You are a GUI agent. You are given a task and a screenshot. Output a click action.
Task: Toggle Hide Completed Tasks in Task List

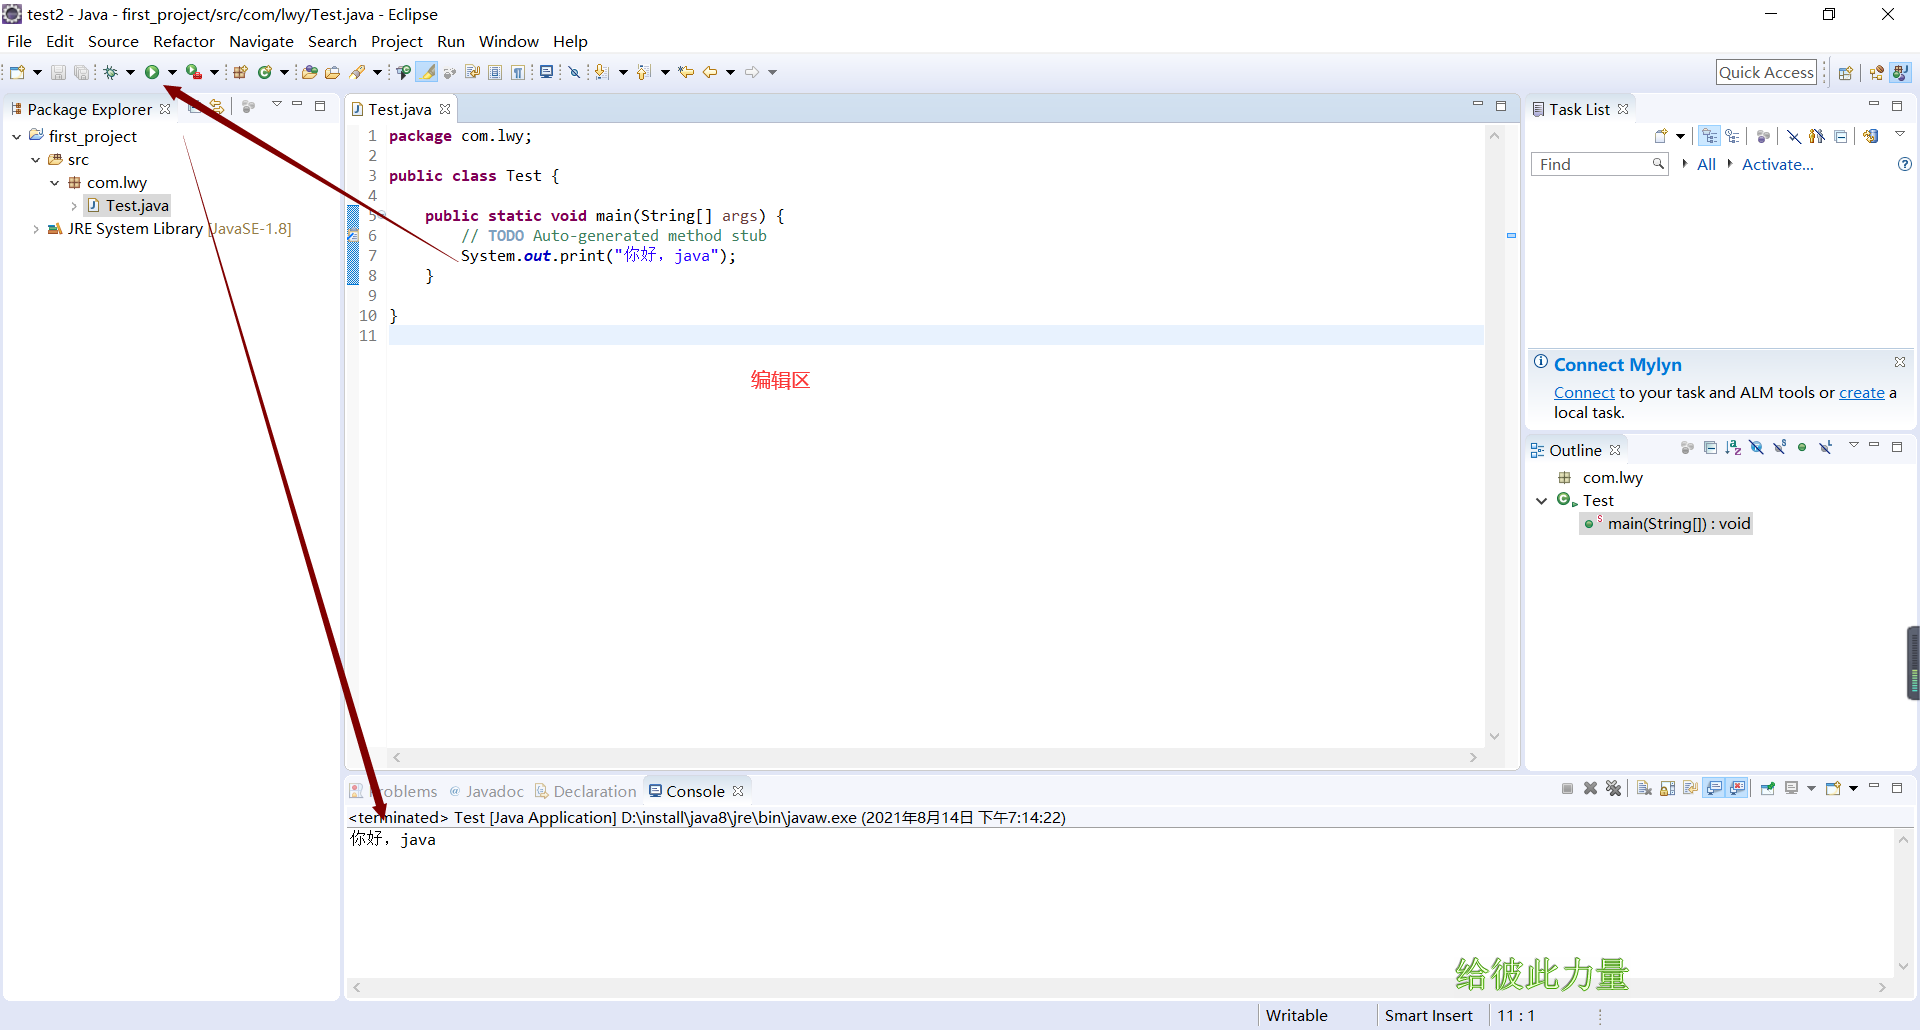pos(1794,137)
